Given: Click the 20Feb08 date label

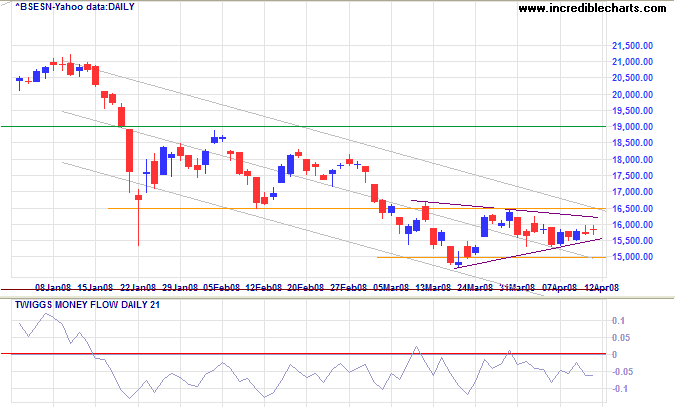Looking at the screenshot, I should 306,288.
